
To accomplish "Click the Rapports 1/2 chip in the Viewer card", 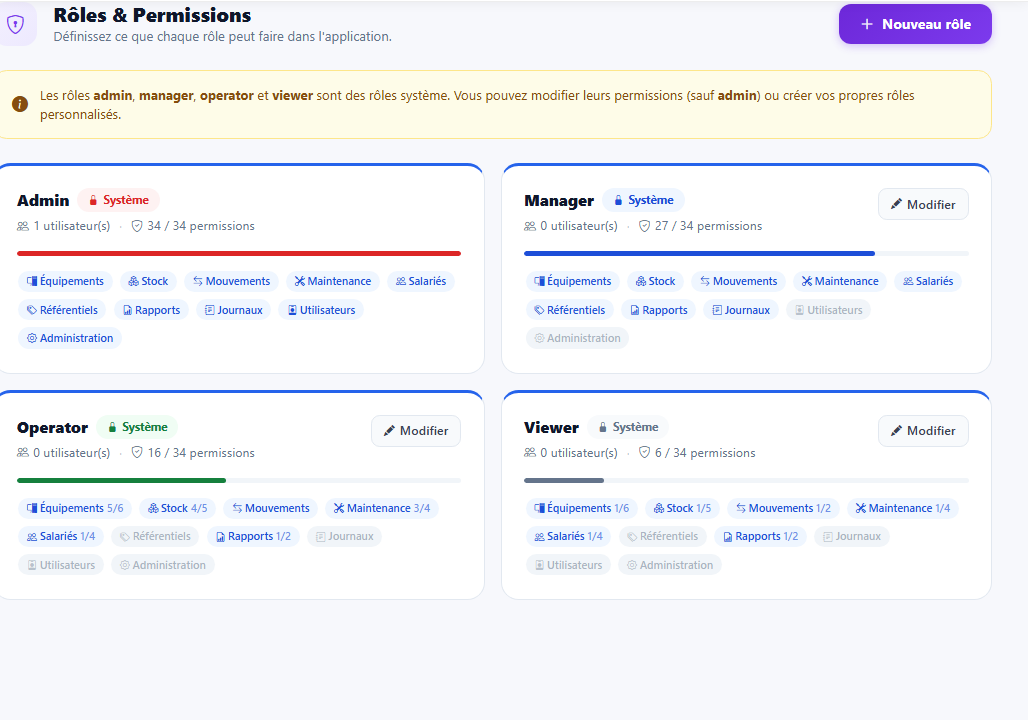I will (x=761, y=536).
